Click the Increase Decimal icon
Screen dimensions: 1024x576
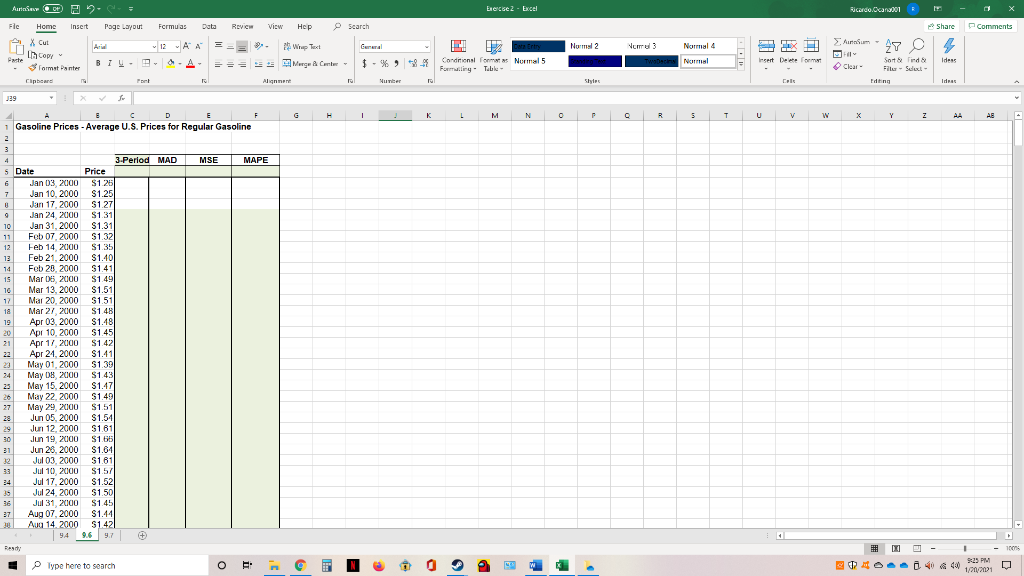412,62
